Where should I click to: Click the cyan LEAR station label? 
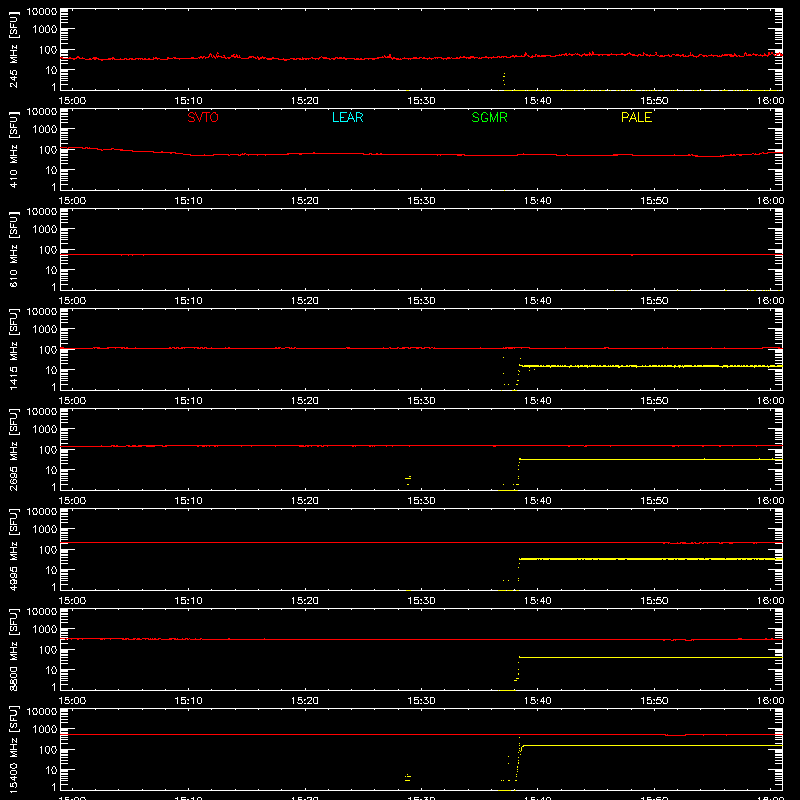(347, 117)
